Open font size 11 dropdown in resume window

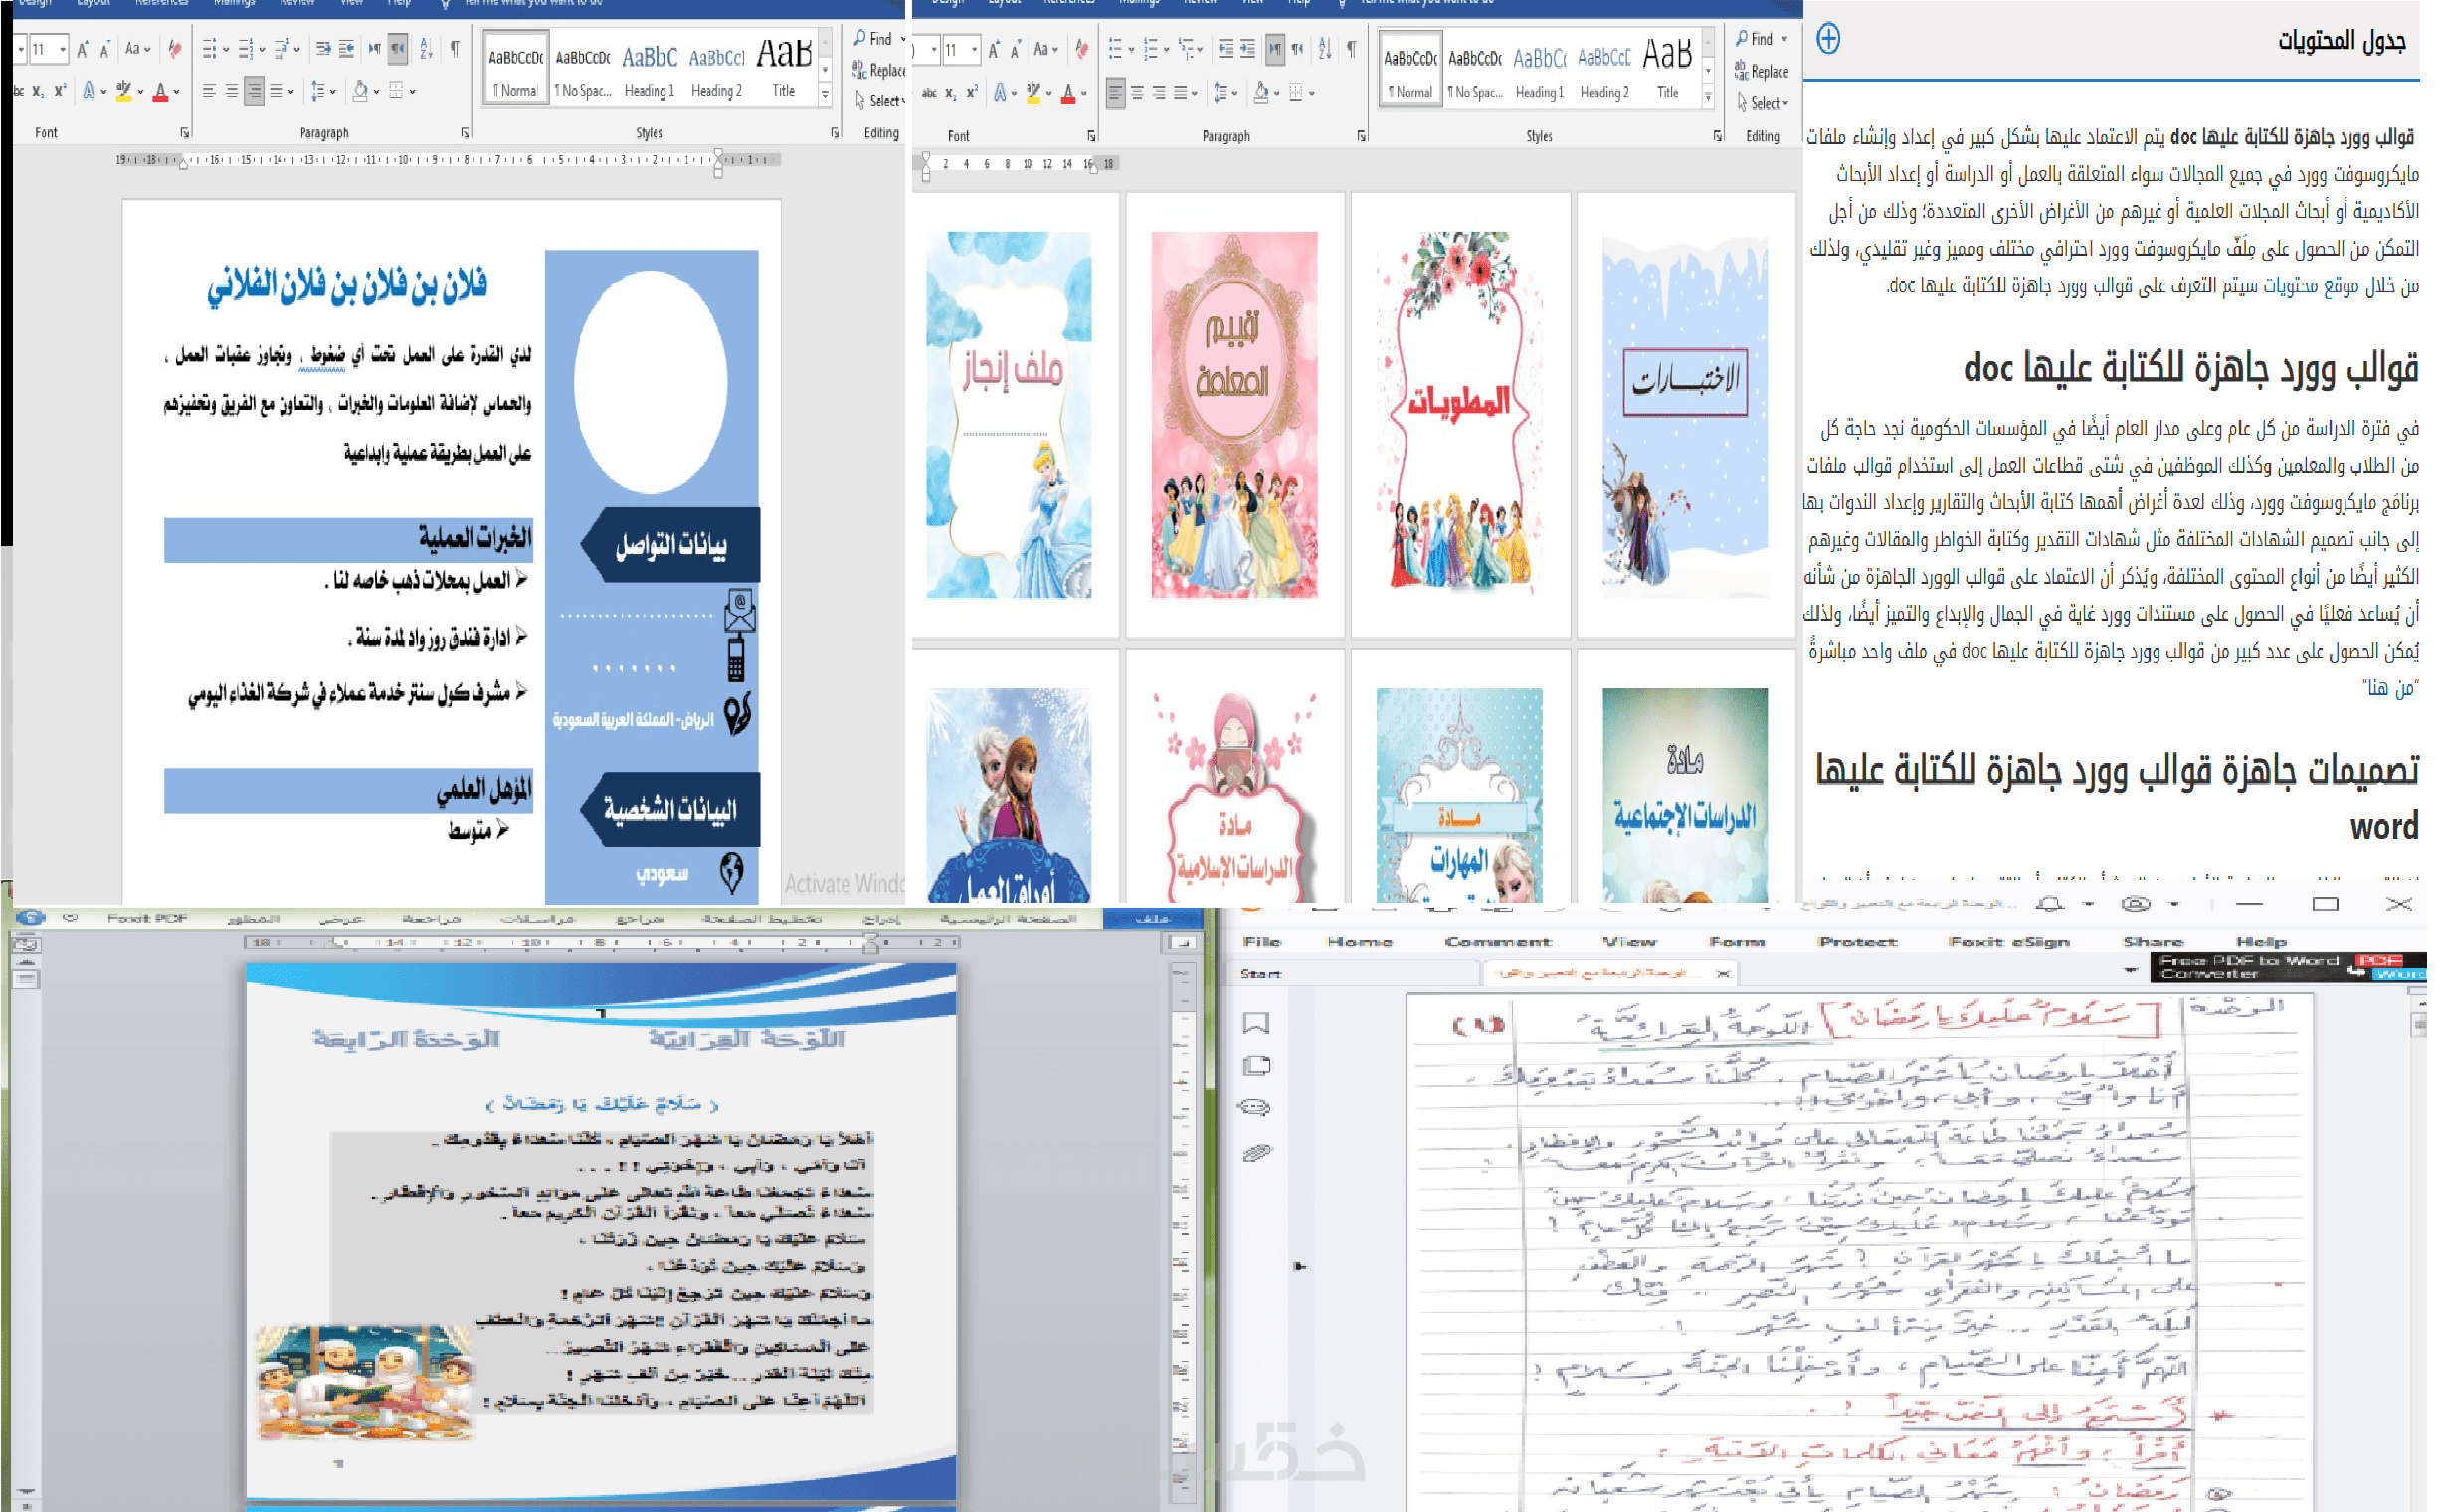[x=62, y=48]
